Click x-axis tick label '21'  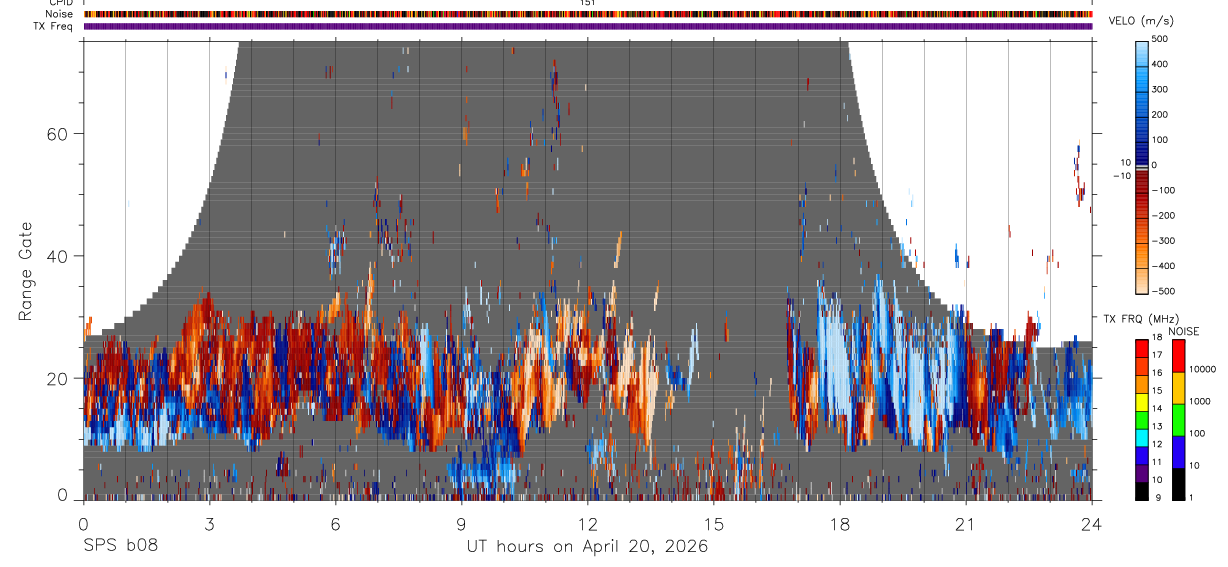click(965, 525)
